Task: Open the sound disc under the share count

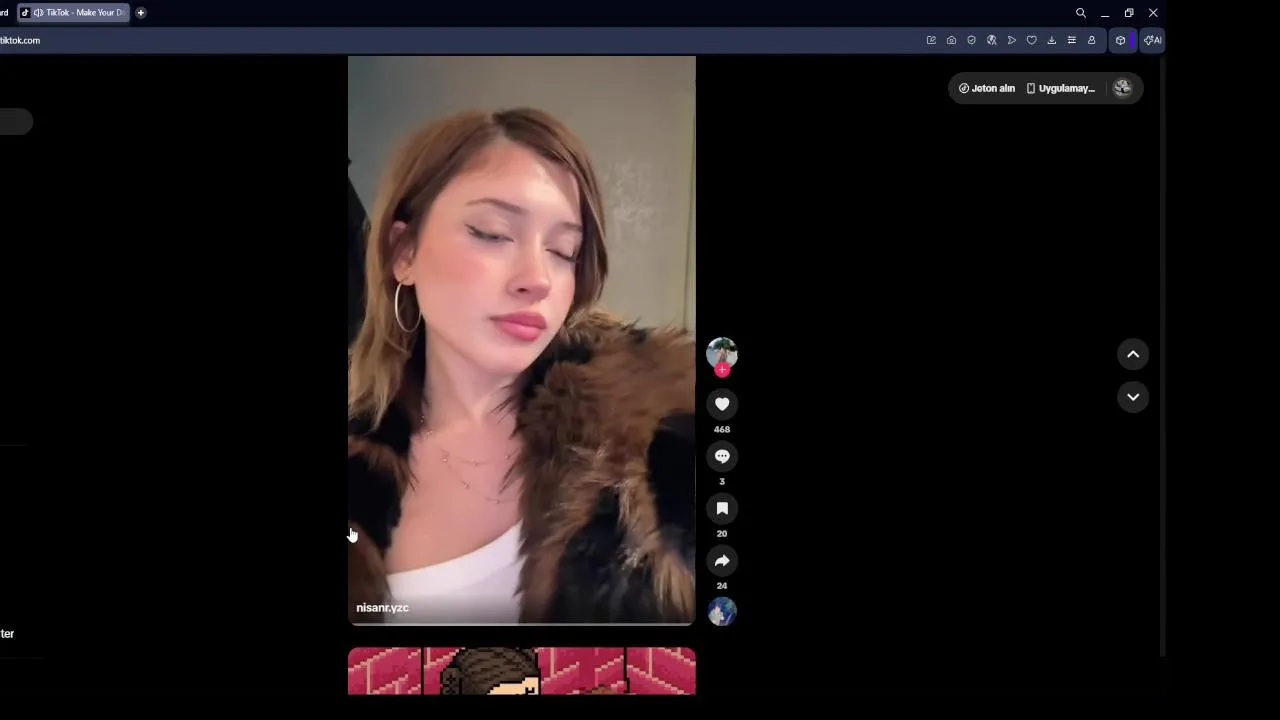Action: coord(722,611)
